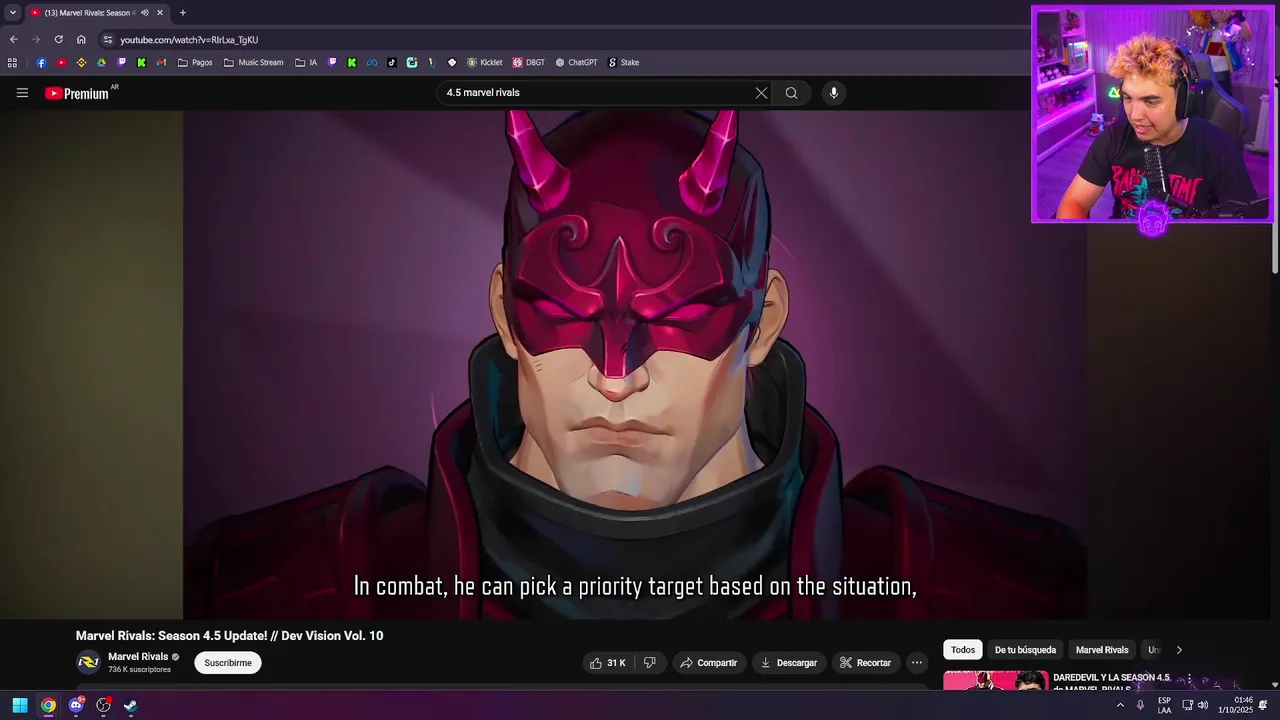The width and height of the screenshot is (1280, 720).
Task: Open the IA bookmarks folder
Action: [x=306, y=62]
